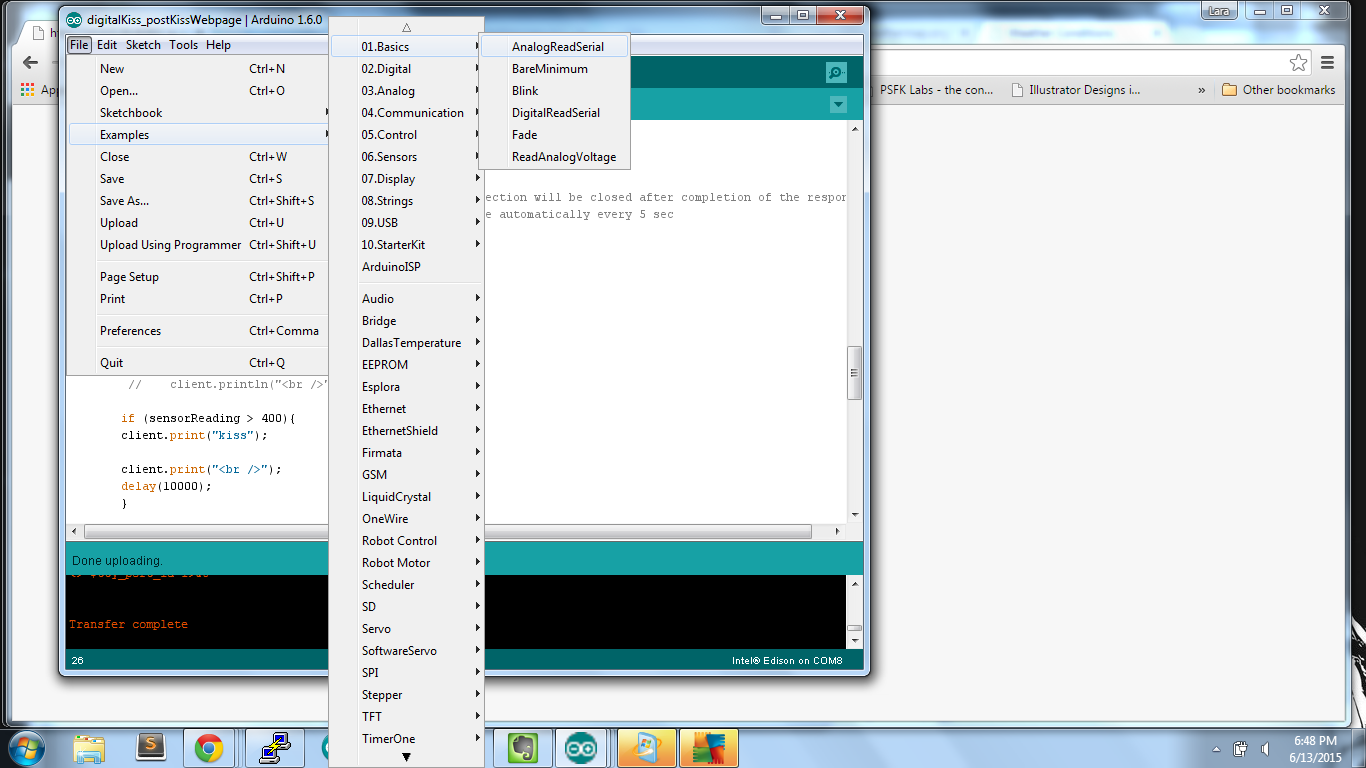Viewport: 1366px width, 768px height.
Task: Open the BareMinimum example
Action: (555, 69)
